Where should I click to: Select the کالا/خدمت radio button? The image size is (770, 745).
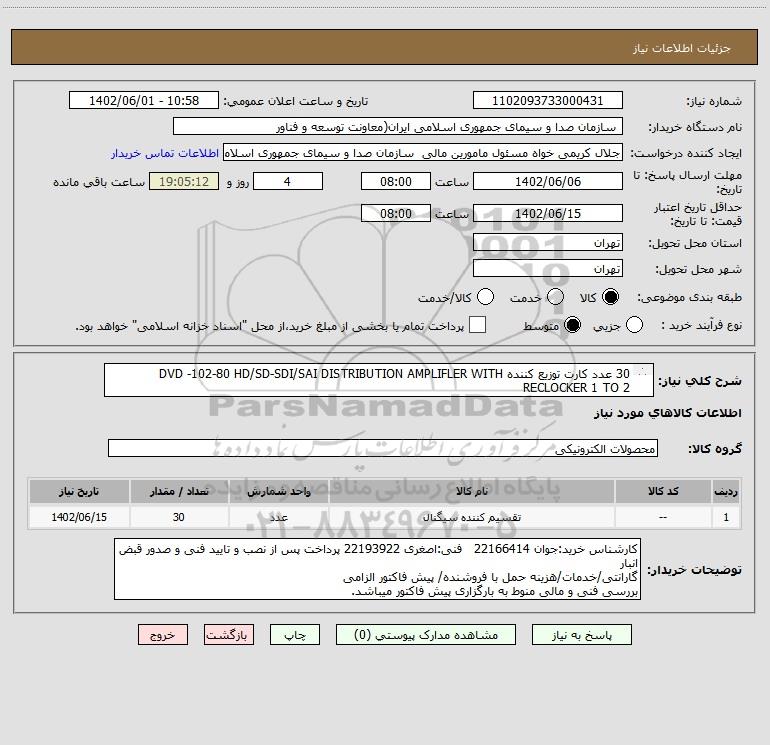[486, 297]
